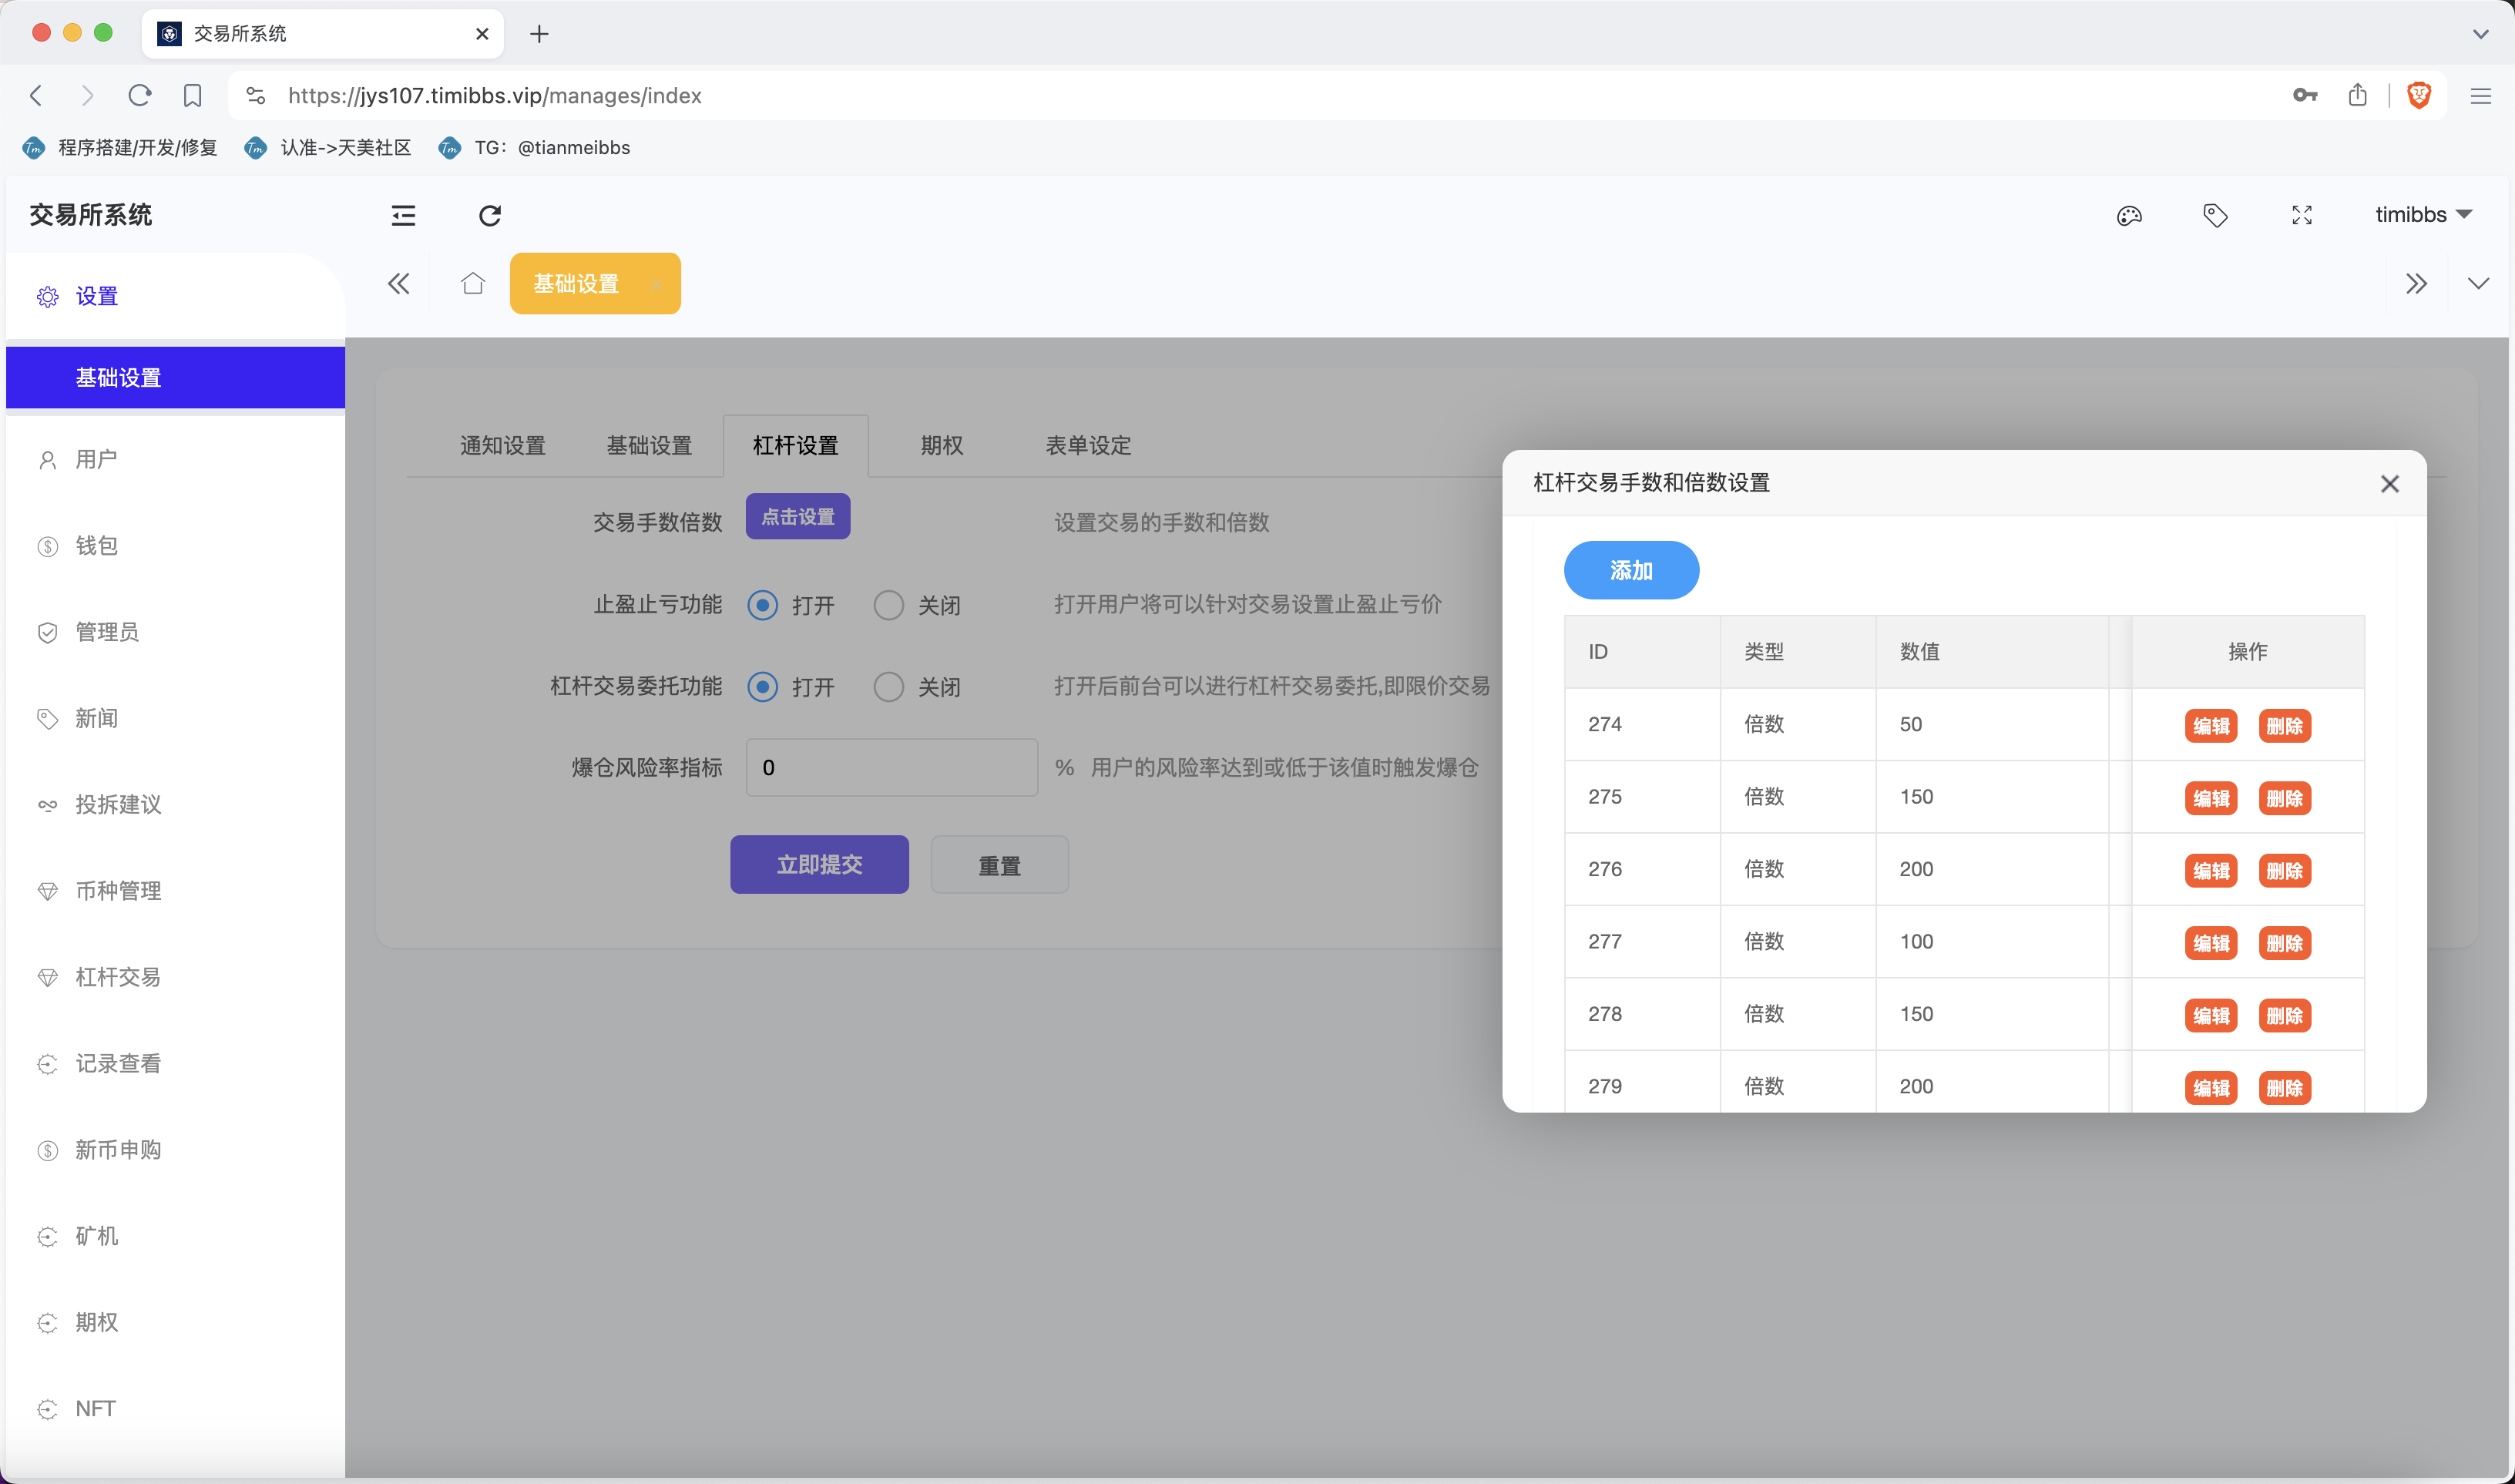Expand the tab options chevron dropdown
The width and height of the screenshot is (2515, 1484).
2477,284
